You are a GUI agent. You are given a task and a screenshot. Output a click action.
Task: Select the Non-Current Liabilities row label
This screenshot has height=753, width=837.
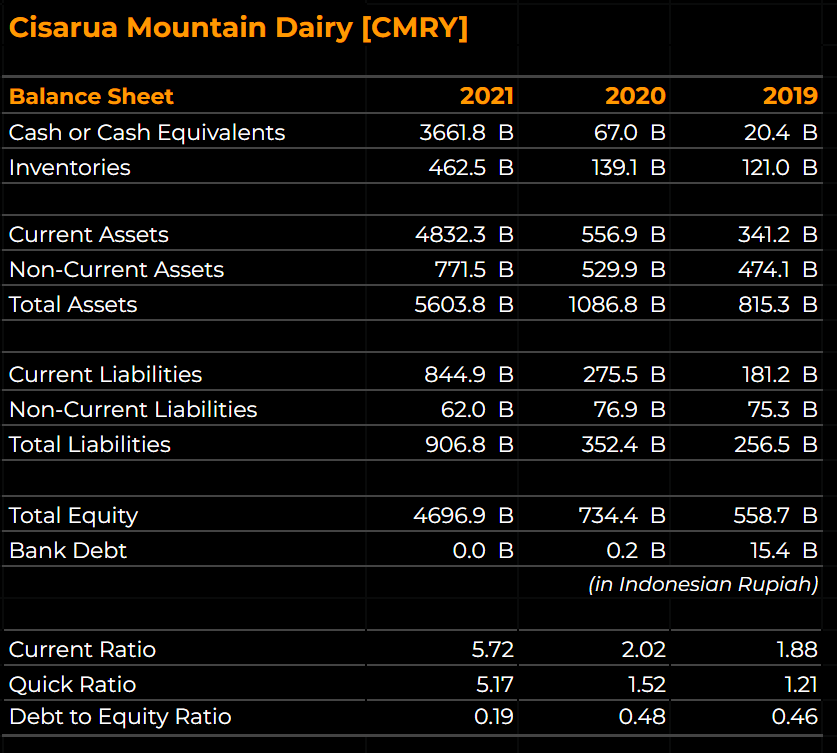(133, 410)
